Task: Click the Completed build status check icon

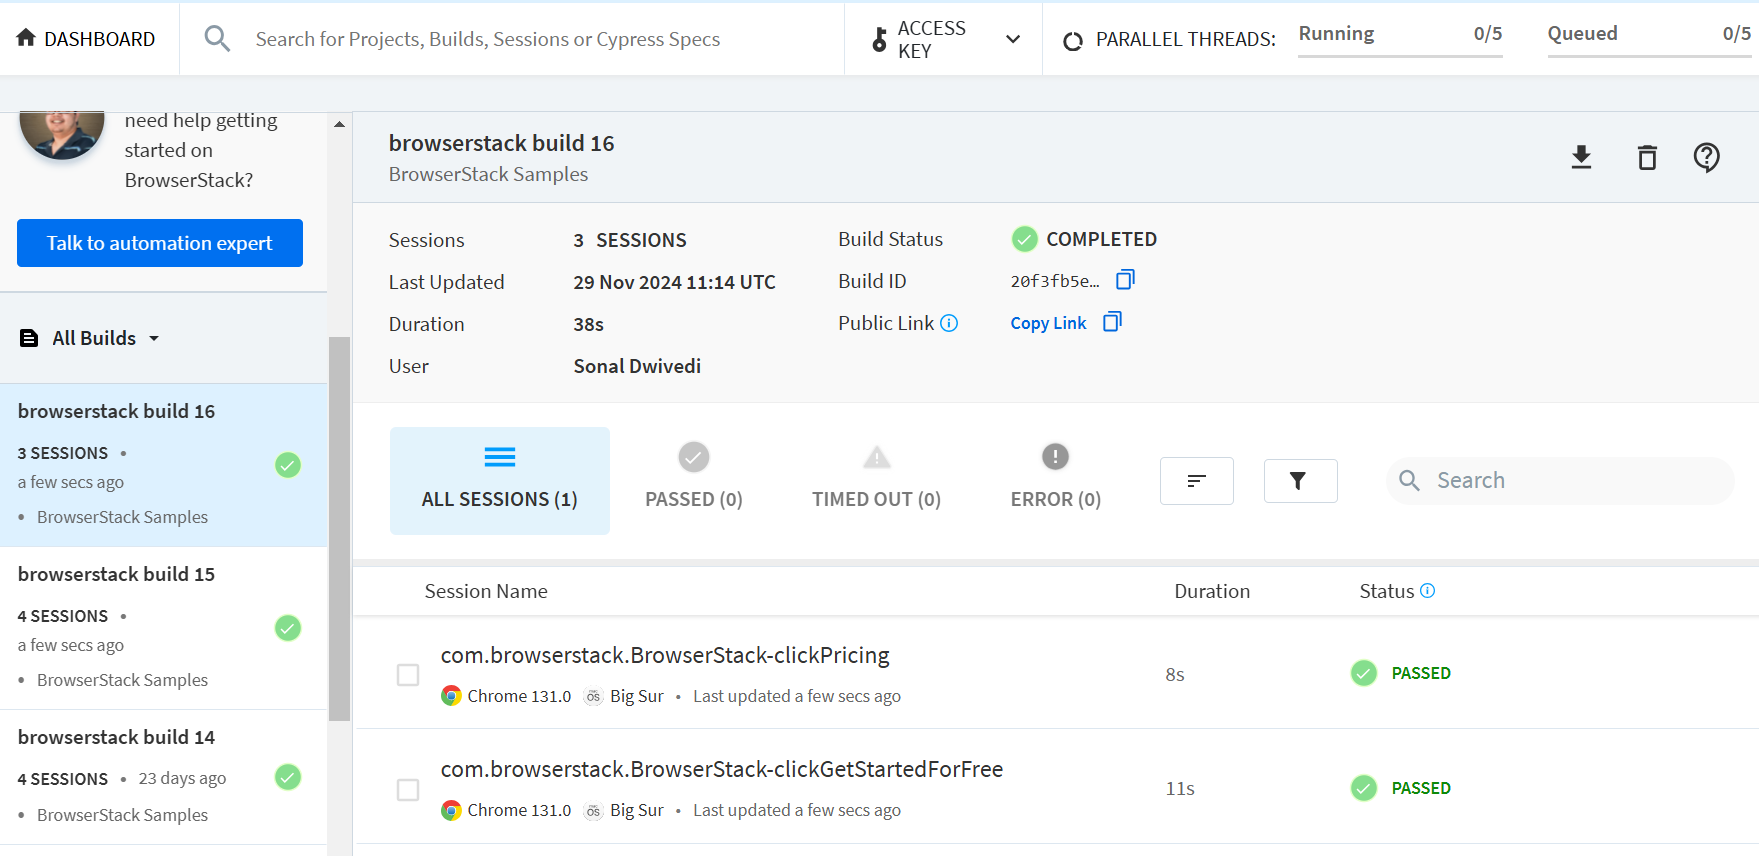Action: (x=1024, y=239)
